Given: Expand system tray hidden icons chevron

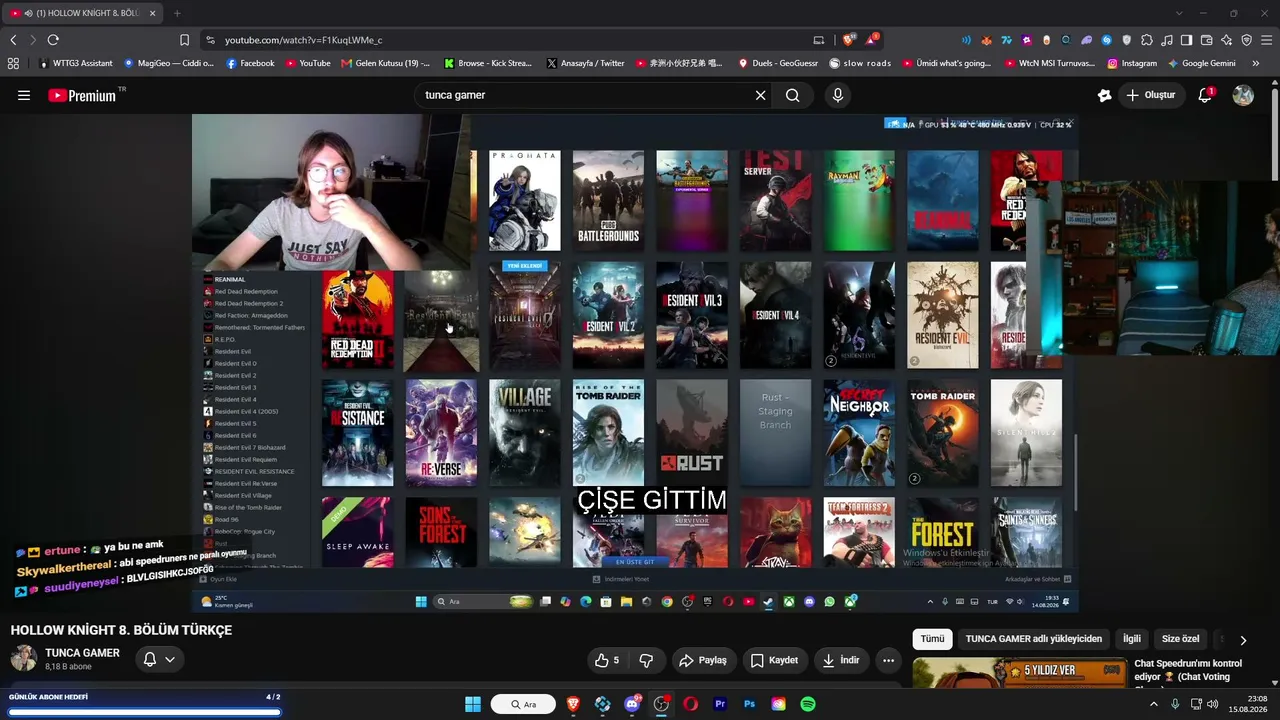Looking at the screenshot, I should 1153,704.
